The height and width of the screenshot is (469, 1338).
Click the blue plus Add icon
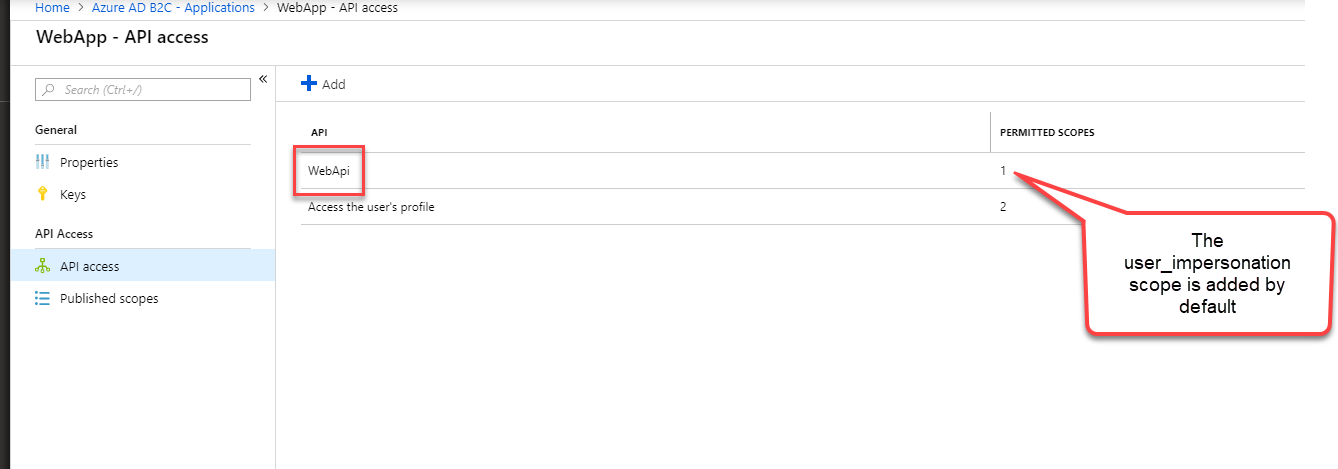tap(309, 84)
